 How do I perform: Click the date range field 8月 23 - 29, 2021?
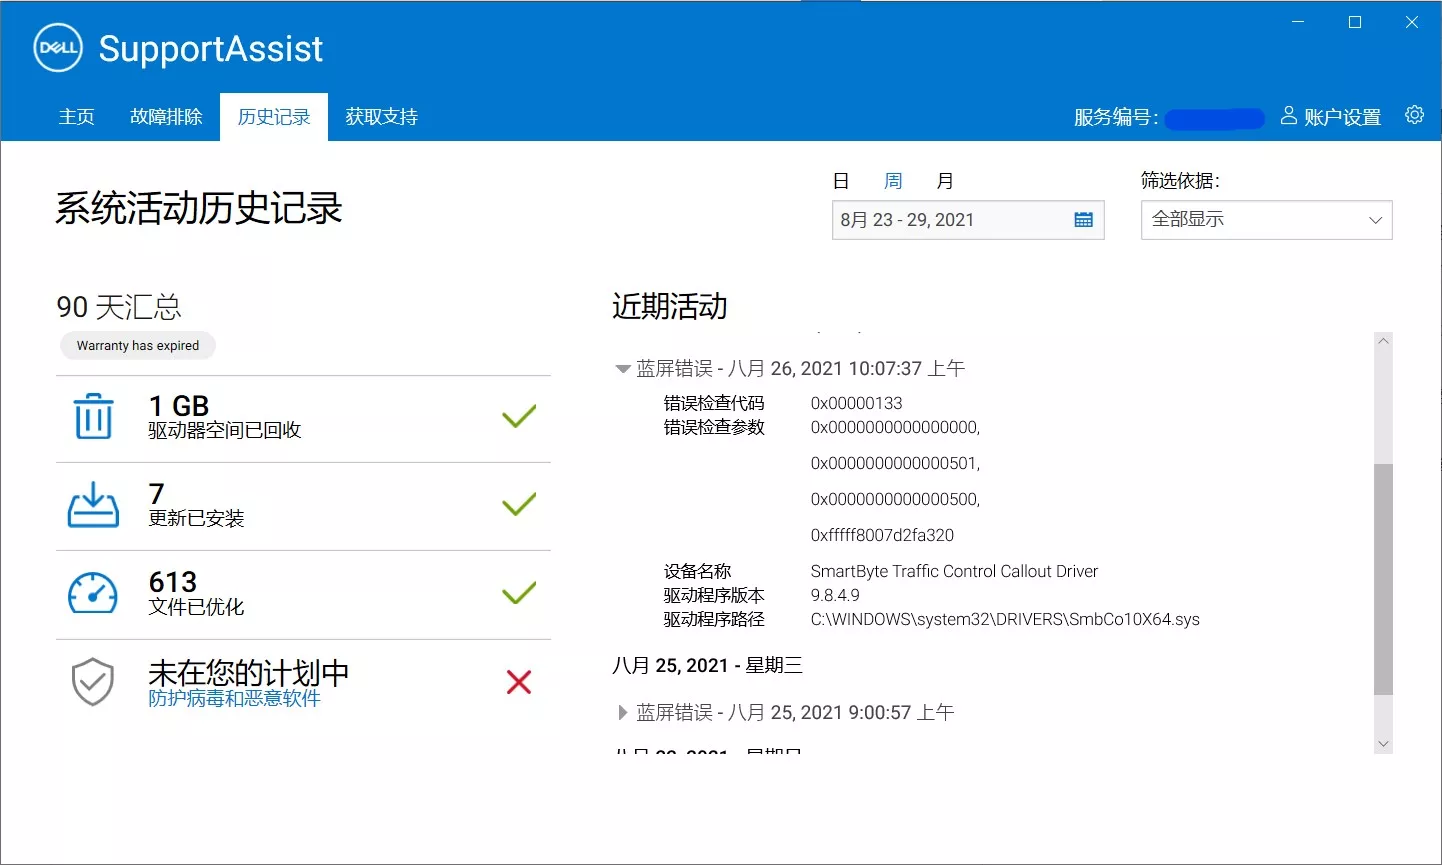point(968,220)
